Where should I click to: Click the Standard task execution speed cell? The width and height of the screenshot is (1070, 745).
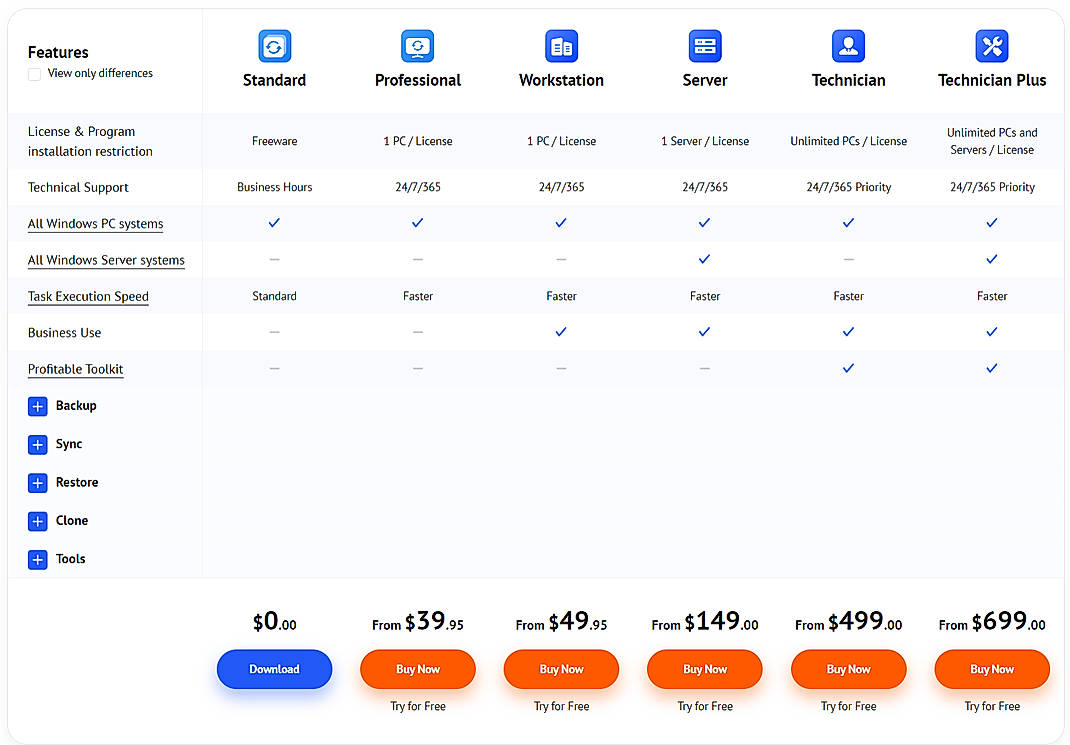(274, 296)
